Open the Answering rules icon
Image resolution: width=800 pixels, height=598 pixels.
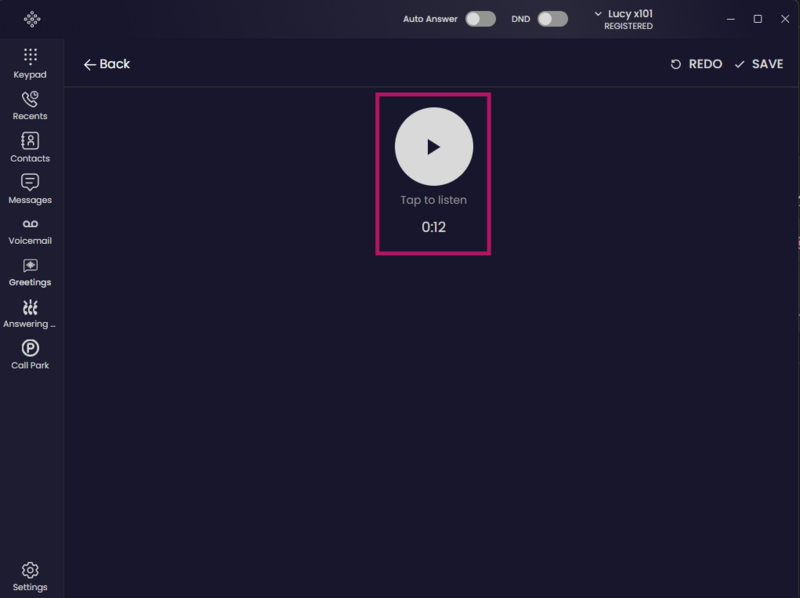tap(30, 307)
